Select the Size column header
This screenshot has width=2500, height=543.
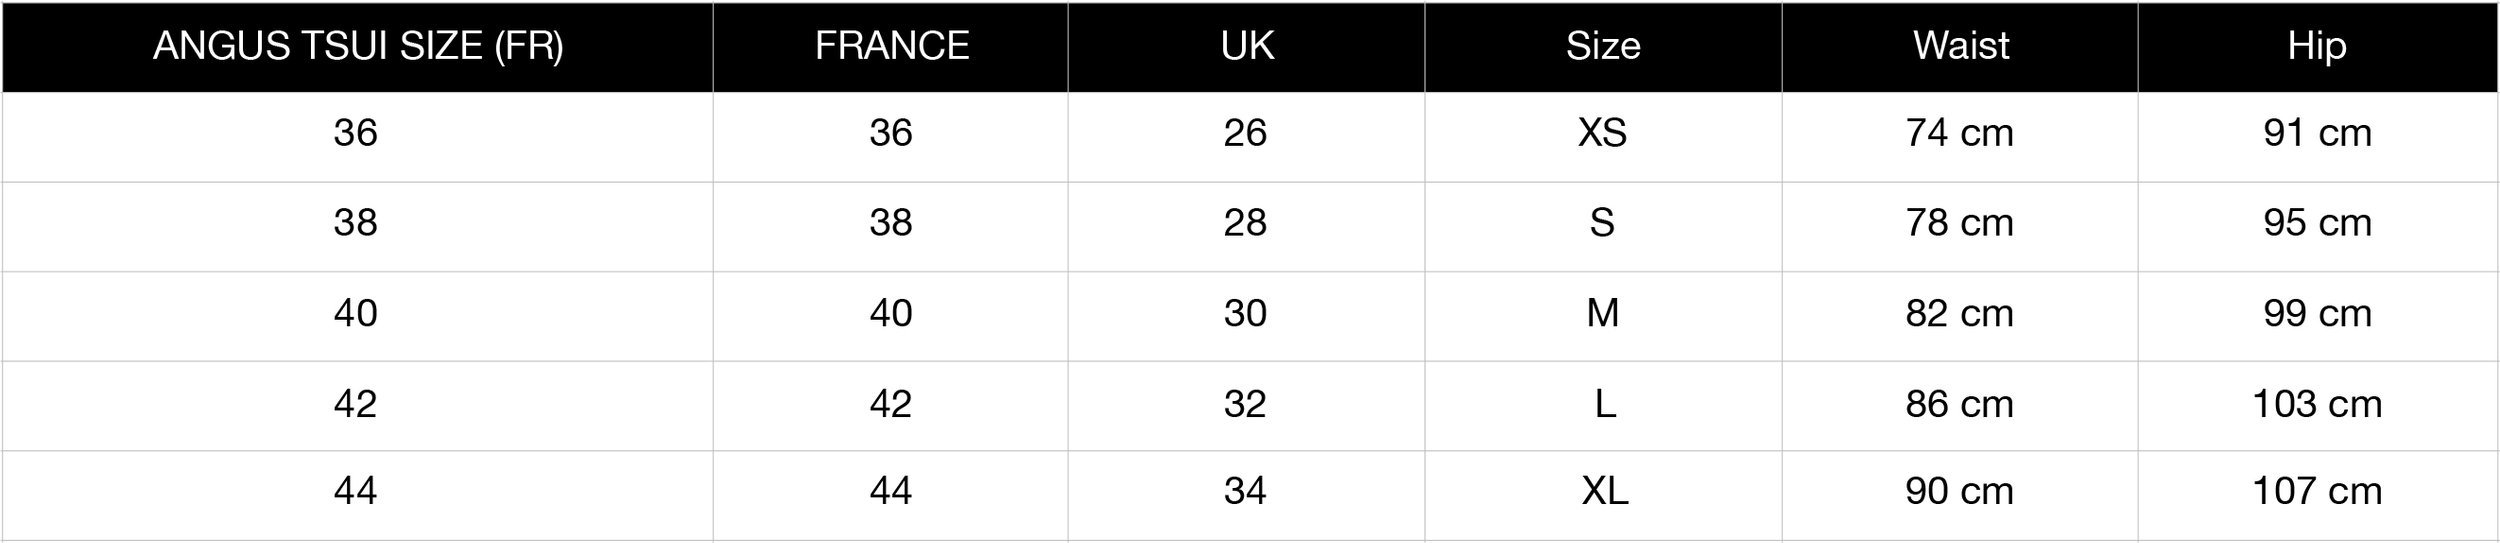[x=1603, y=46]
